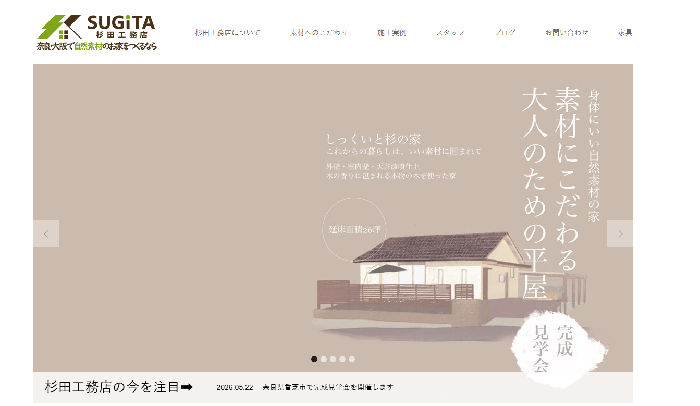Image resolution: width=700 pixels, height=406 pixels.
Task: Go to the 施工実例 page
Action: tap(392, 33)
